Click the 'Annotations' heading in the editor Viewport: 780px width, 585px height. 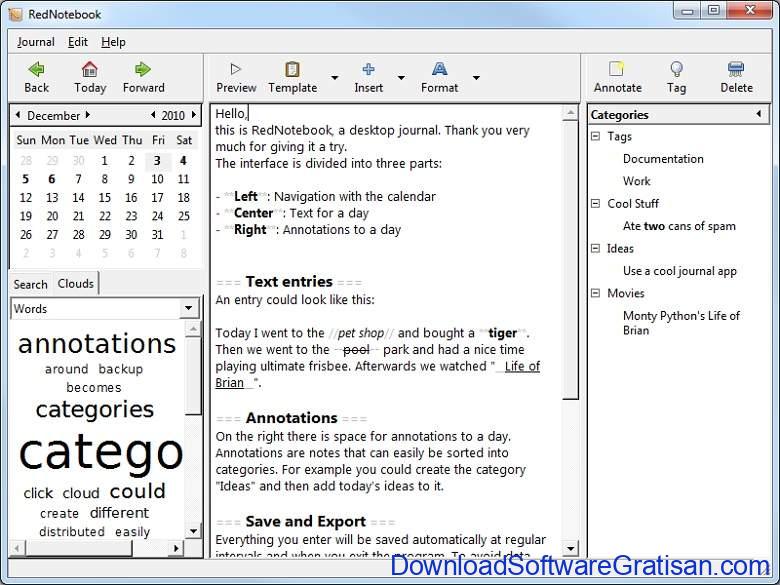[292, 417]
